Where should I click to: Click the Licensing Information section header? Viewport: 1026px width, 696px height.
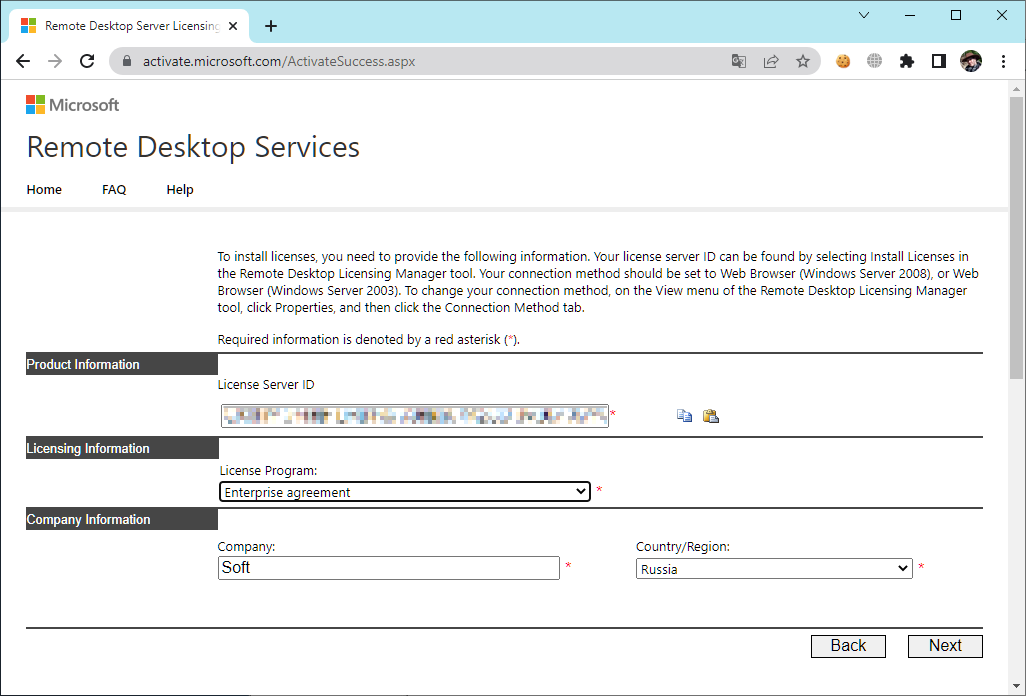tap(122, 448)
